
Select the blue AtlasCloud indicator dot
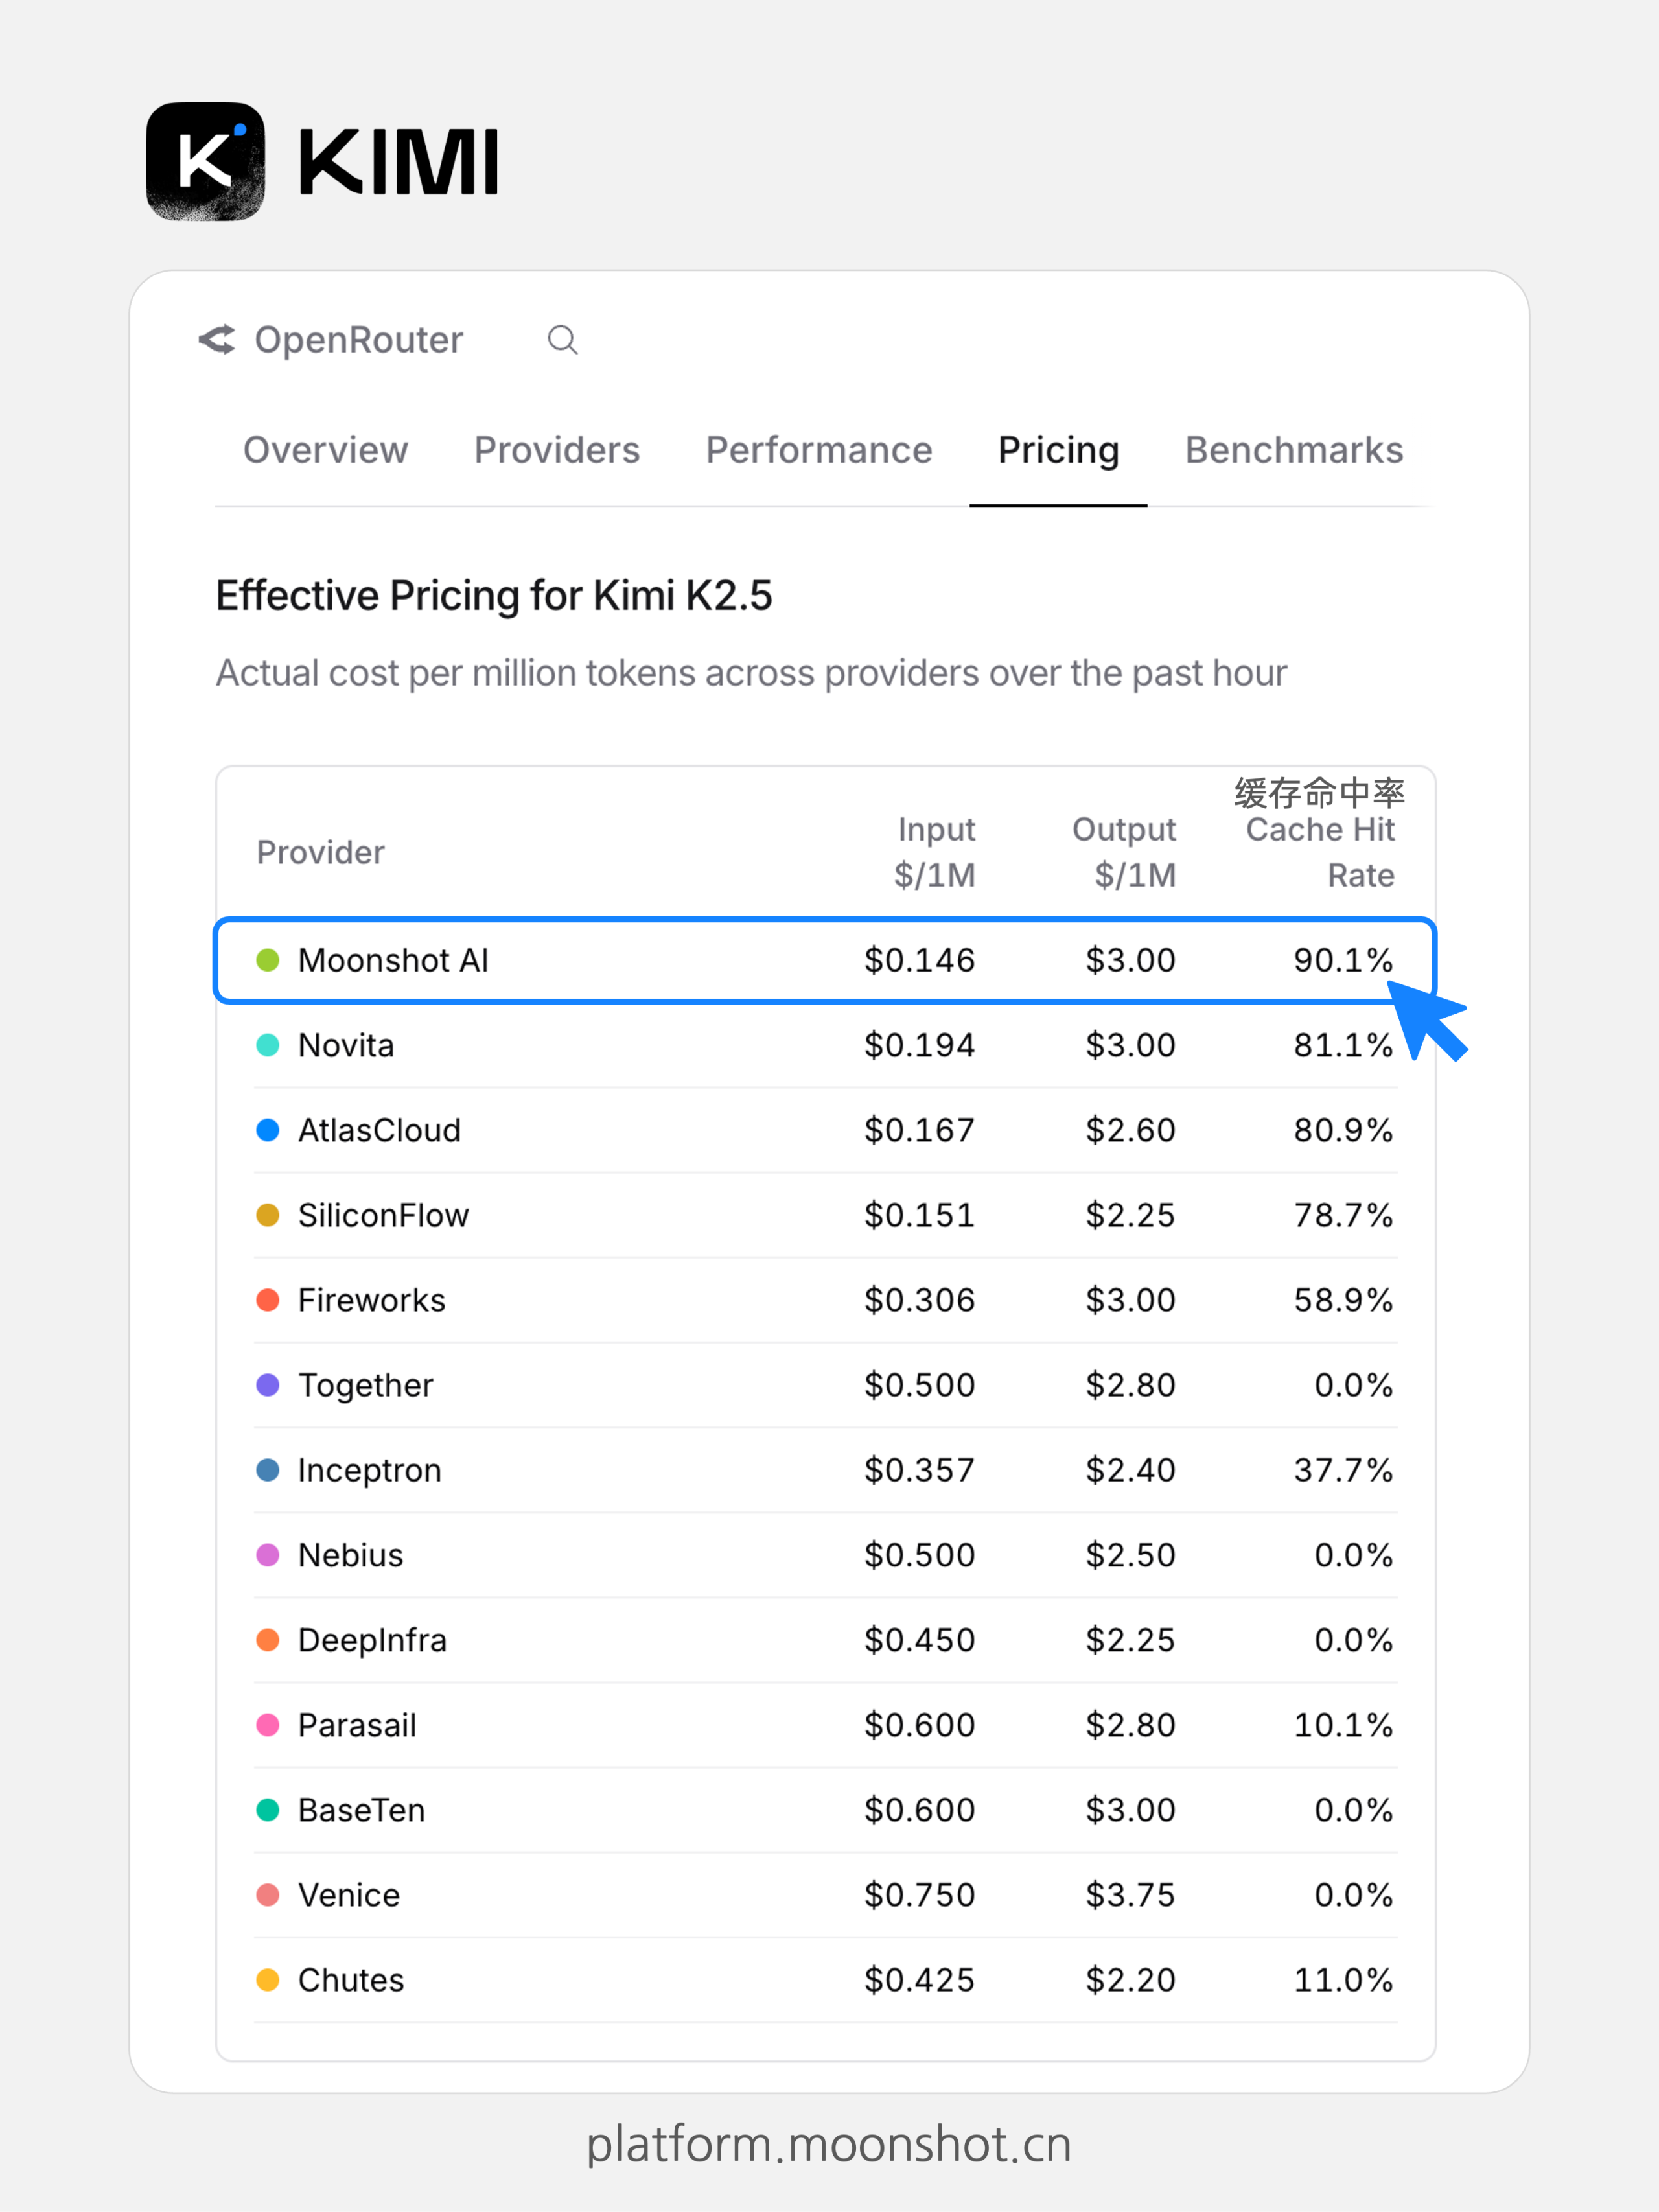click(269, 1130)
